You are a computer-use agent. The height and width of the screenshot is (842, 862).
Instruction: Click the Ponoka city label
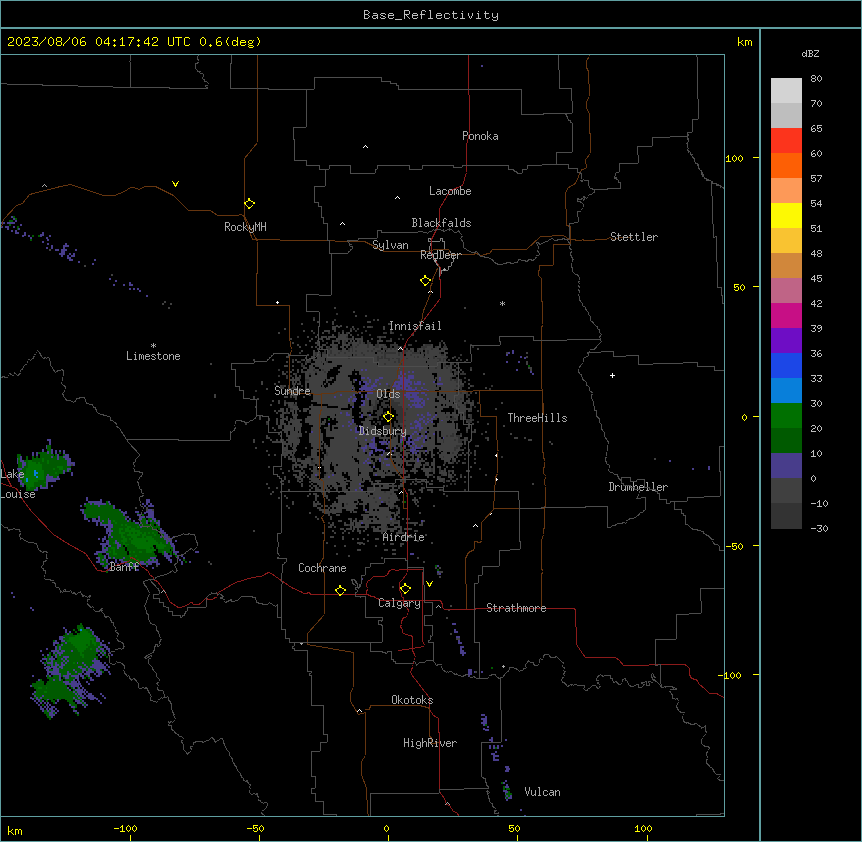tap(480, 136)
